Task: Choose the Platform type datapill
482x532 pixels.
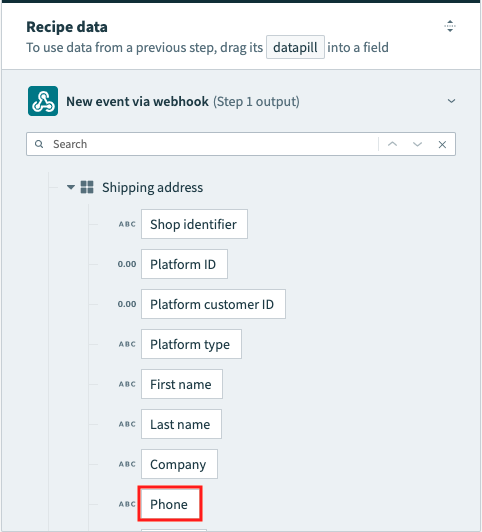Action: click(191, 344)
